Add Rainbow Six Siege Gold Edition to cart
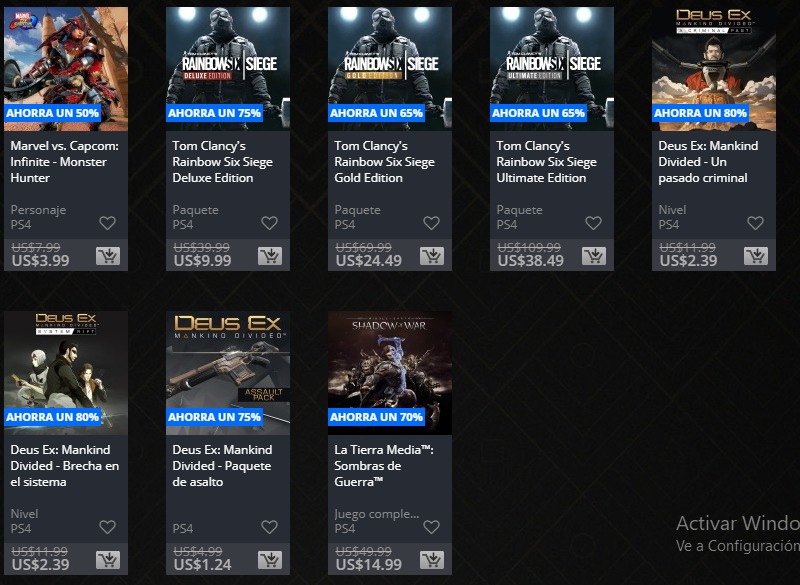Viewport: 800px width, 585px height. 432,256
